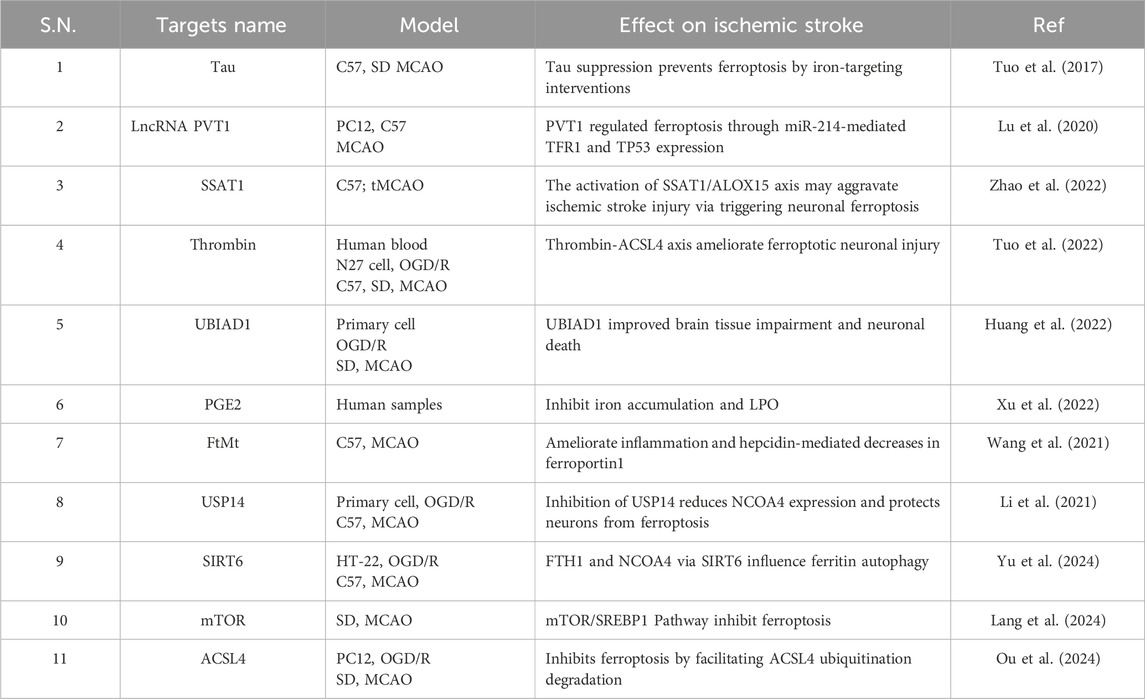This screenshot has width=1145, height=699.
Task: Follow the Zhao et al. (2022) reference
Action: (1048, 186)
